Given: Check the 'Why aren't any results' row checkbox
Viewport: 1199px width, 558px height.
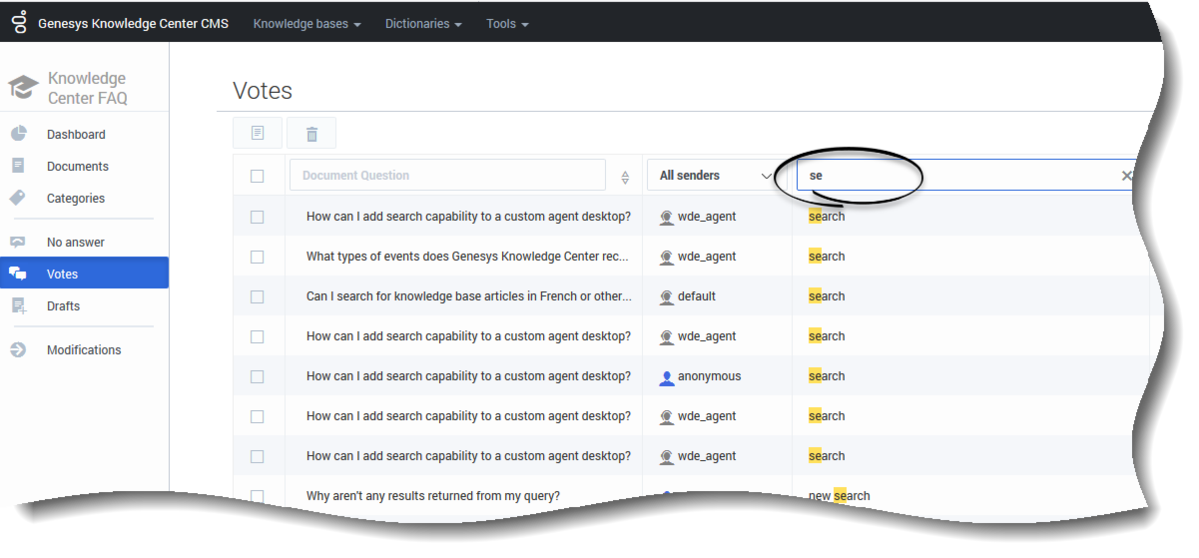Looking at the screenshot, I should [x=257, y=496].
